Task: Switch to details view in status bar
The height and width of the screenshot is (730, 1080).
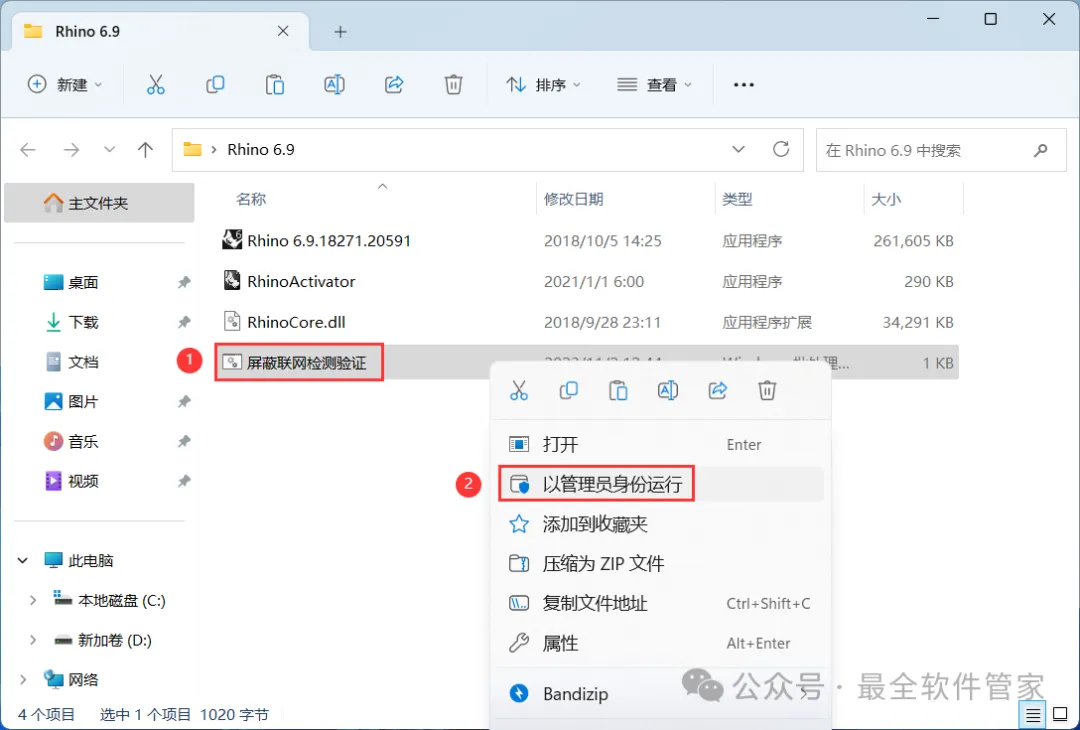Action: tap(1032, 716)
